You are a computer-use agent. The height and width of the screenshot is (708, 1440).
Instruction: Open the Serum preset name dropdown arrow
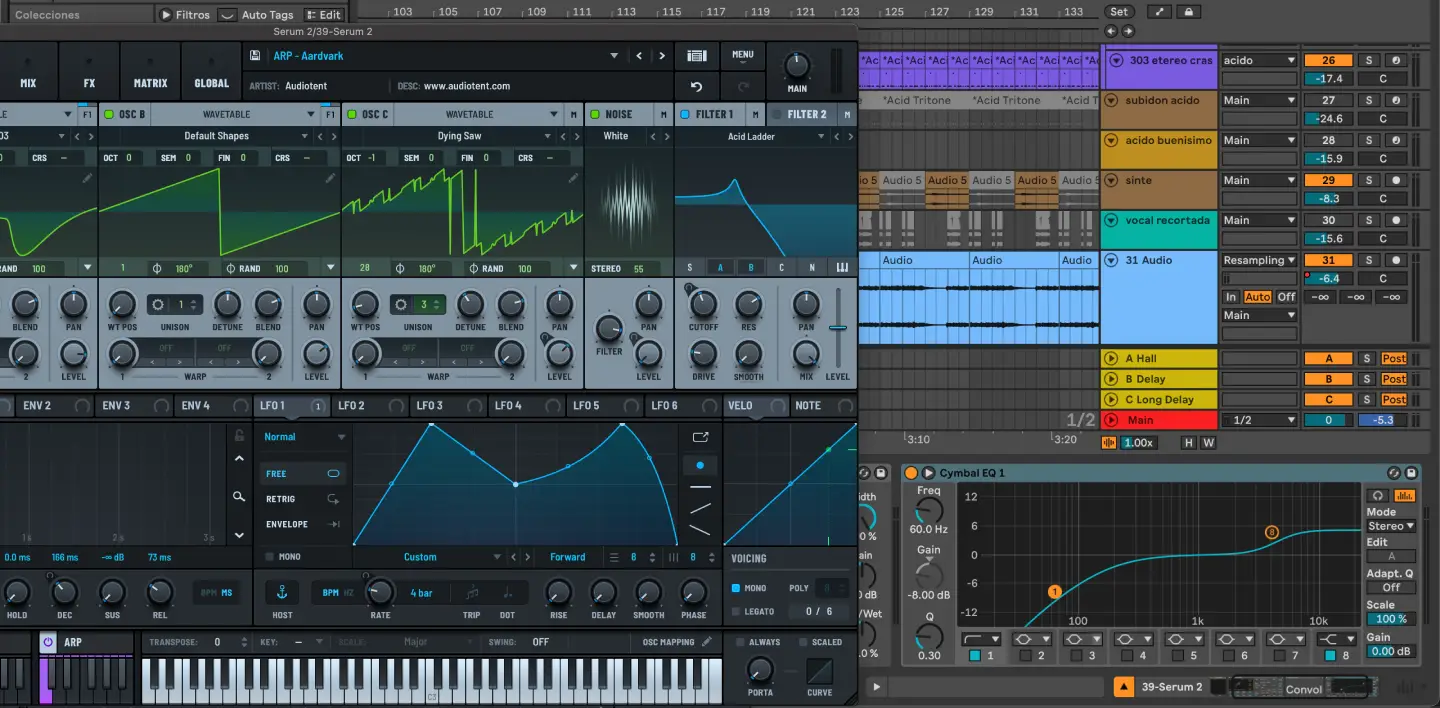tap(614, 56)
